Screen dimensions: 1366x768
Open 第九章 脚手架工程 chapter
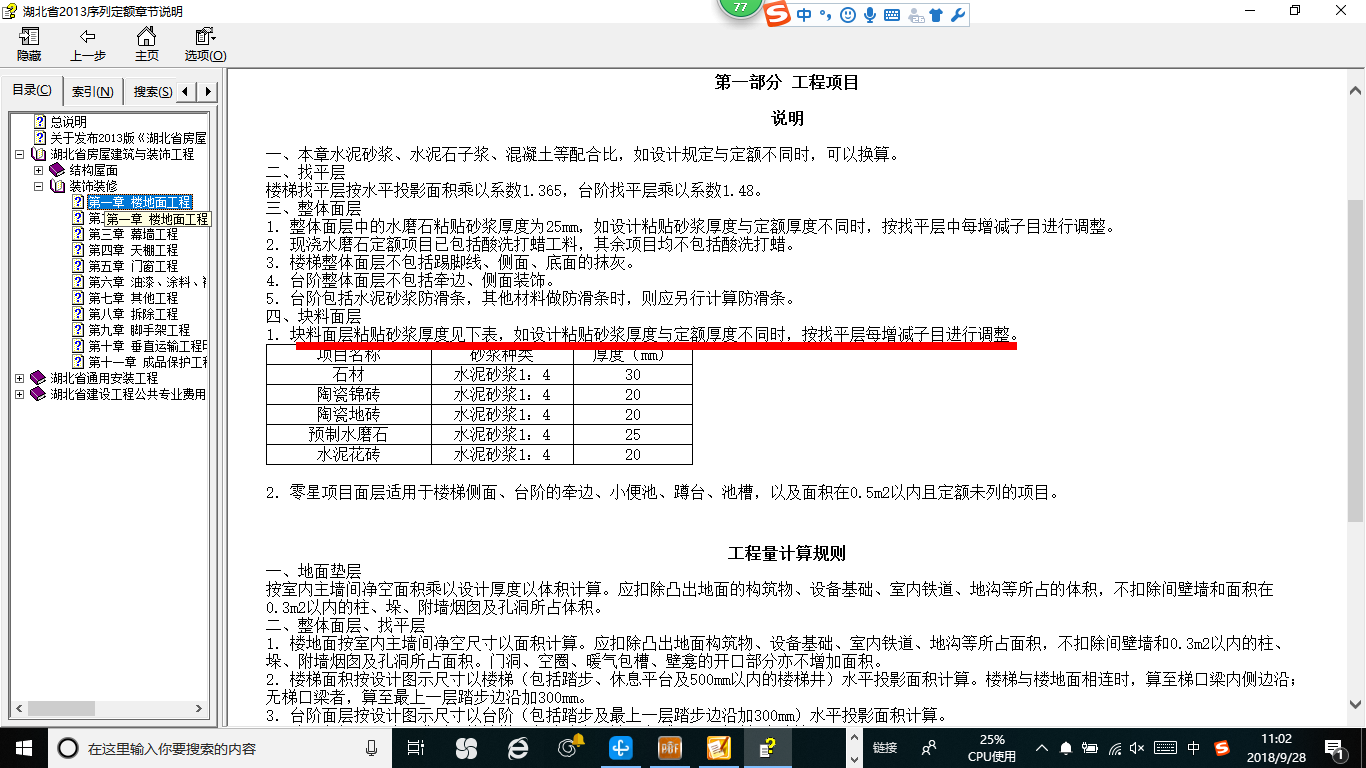[139, 330]
